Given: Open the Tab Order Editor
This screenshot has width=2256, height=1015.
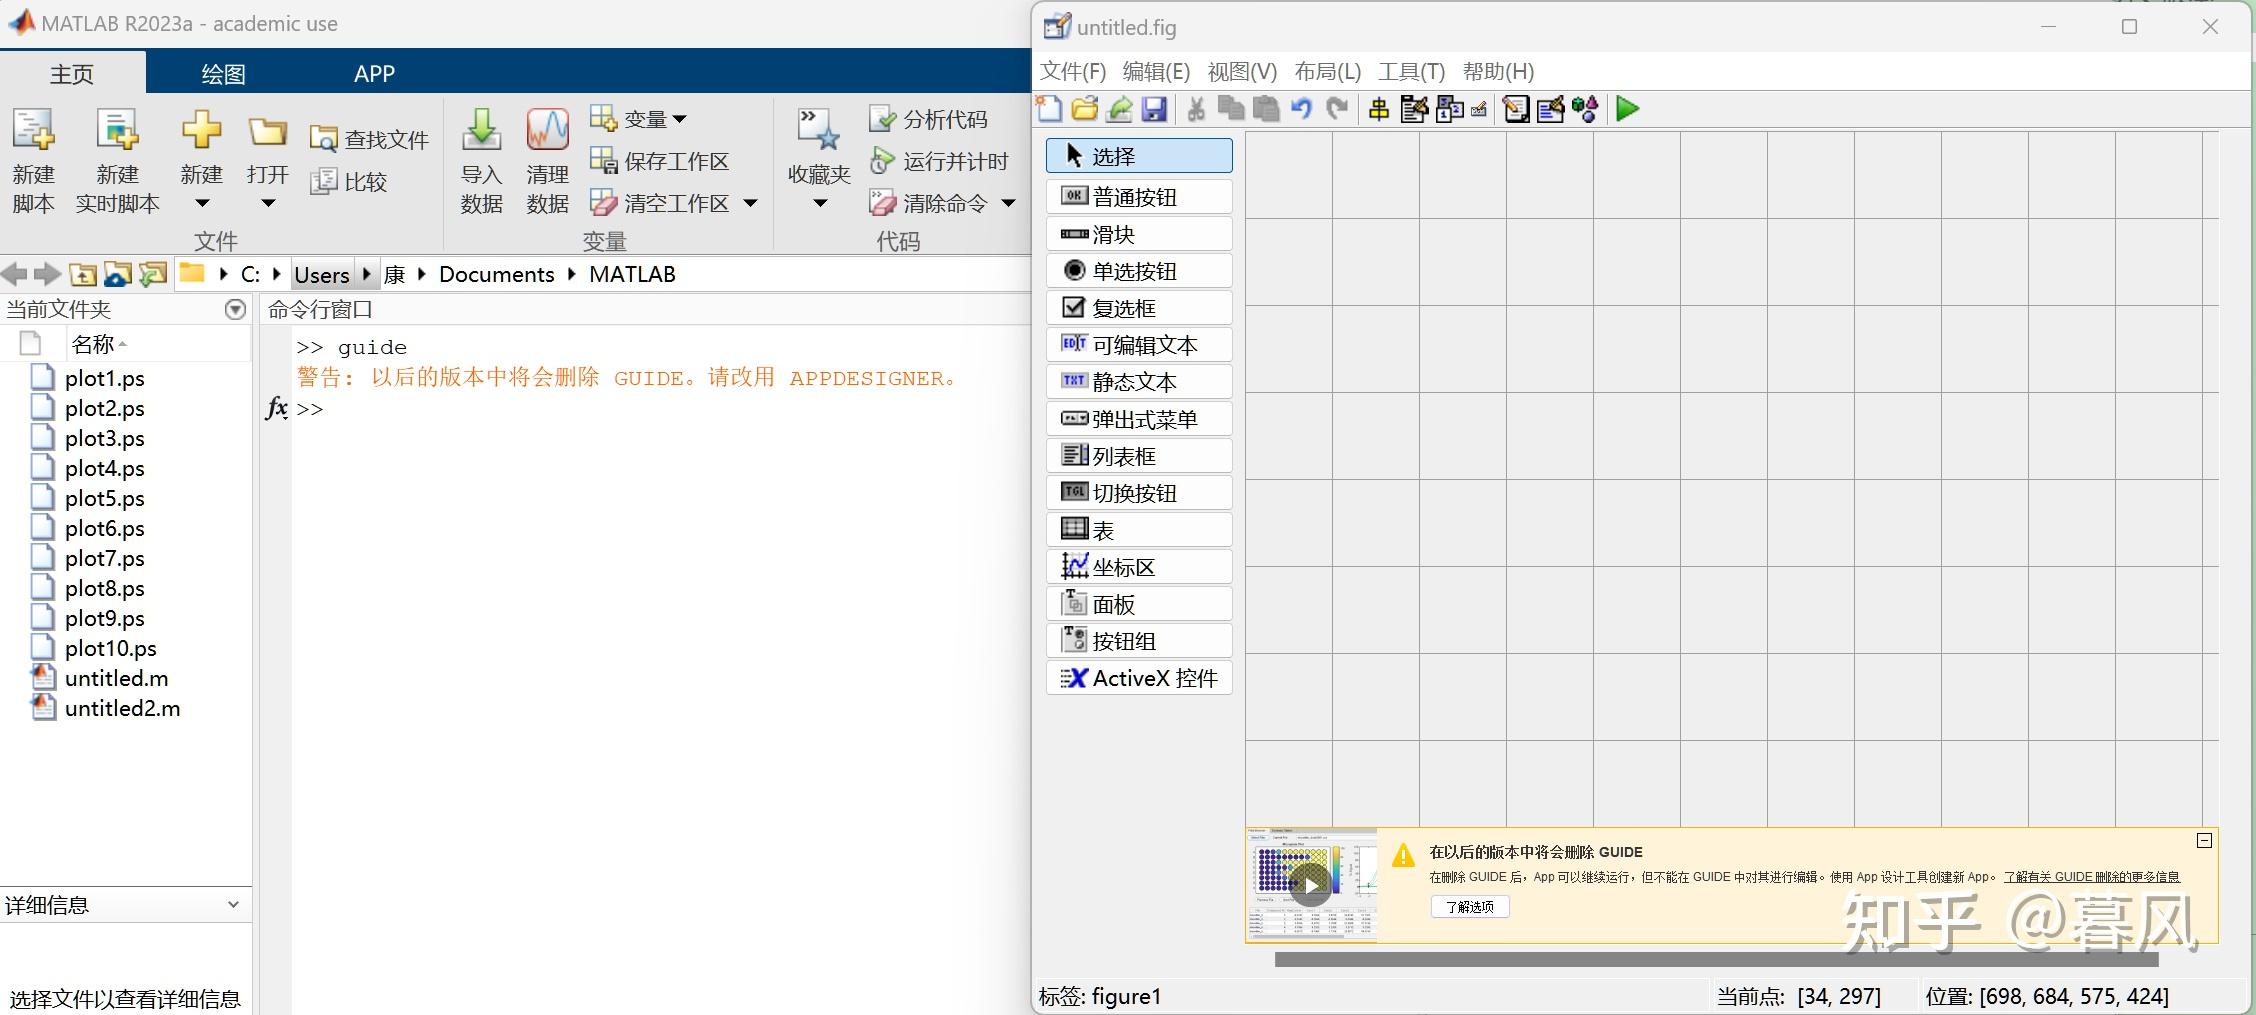Looking at the screenshot, I should coord(1450,108).
